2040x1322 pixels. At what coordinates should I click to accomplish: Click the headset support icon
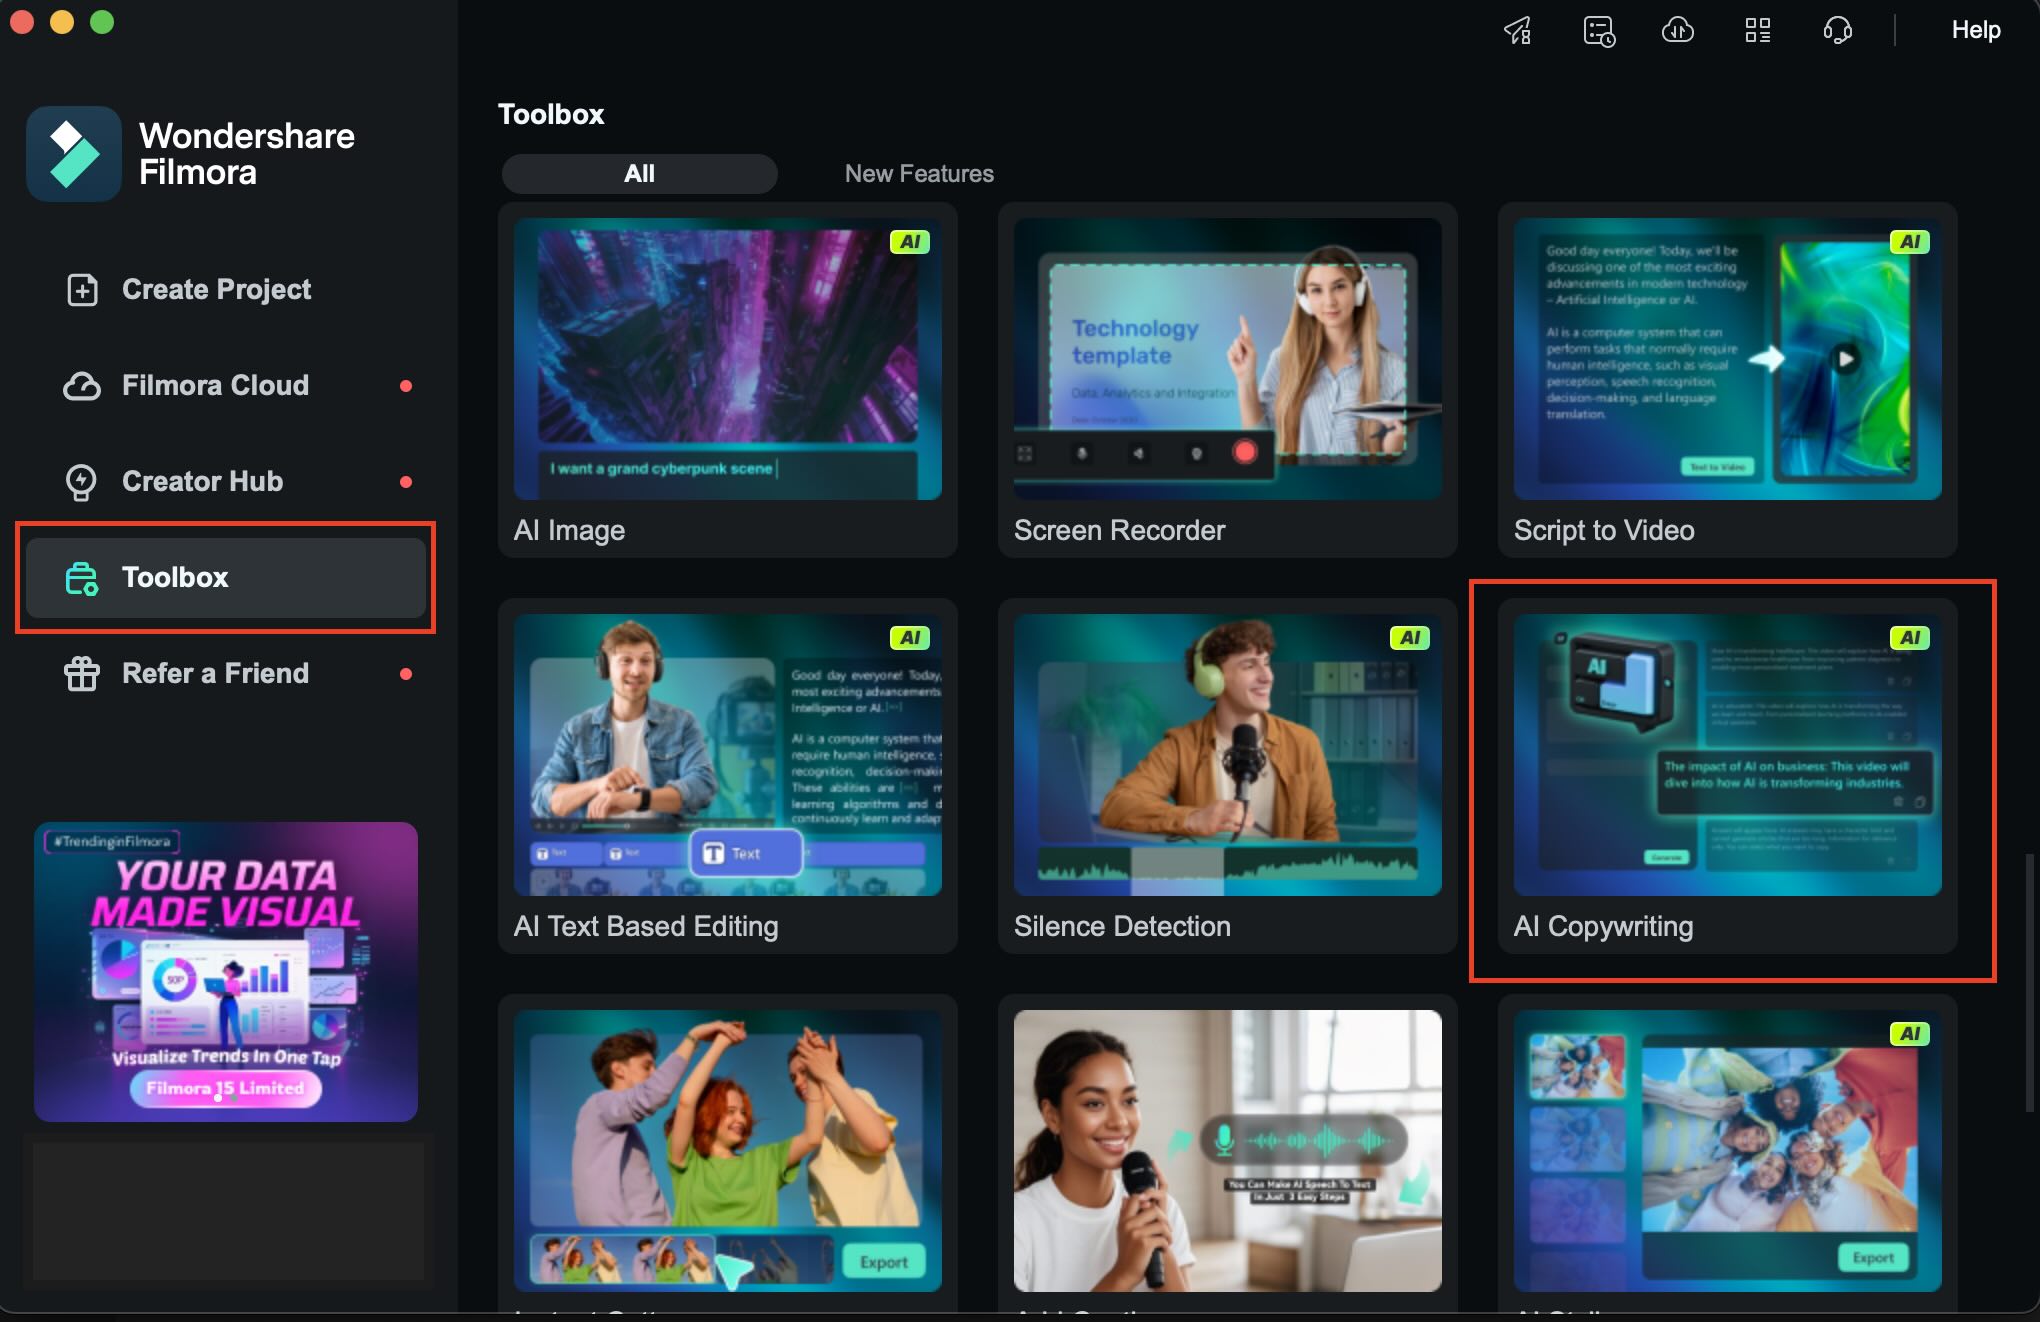(1838, 30)
